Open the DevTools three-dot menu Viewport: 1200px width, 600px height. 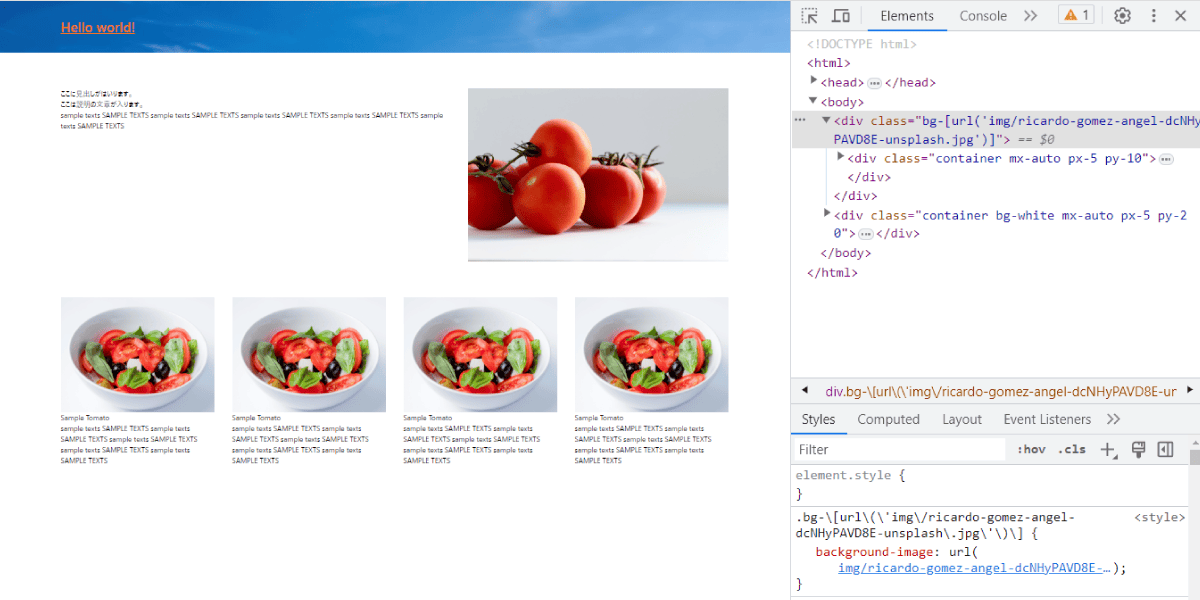tap(1153, 16)
